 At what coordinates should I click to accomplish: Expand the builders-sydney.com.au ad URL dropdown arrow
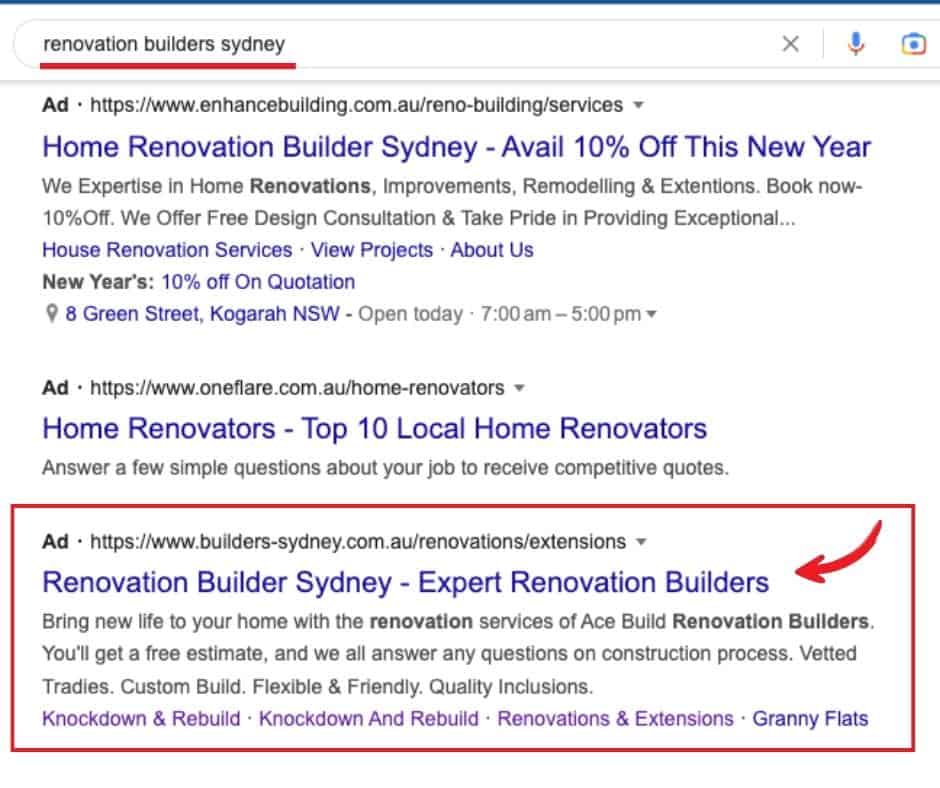click(642, 542)
